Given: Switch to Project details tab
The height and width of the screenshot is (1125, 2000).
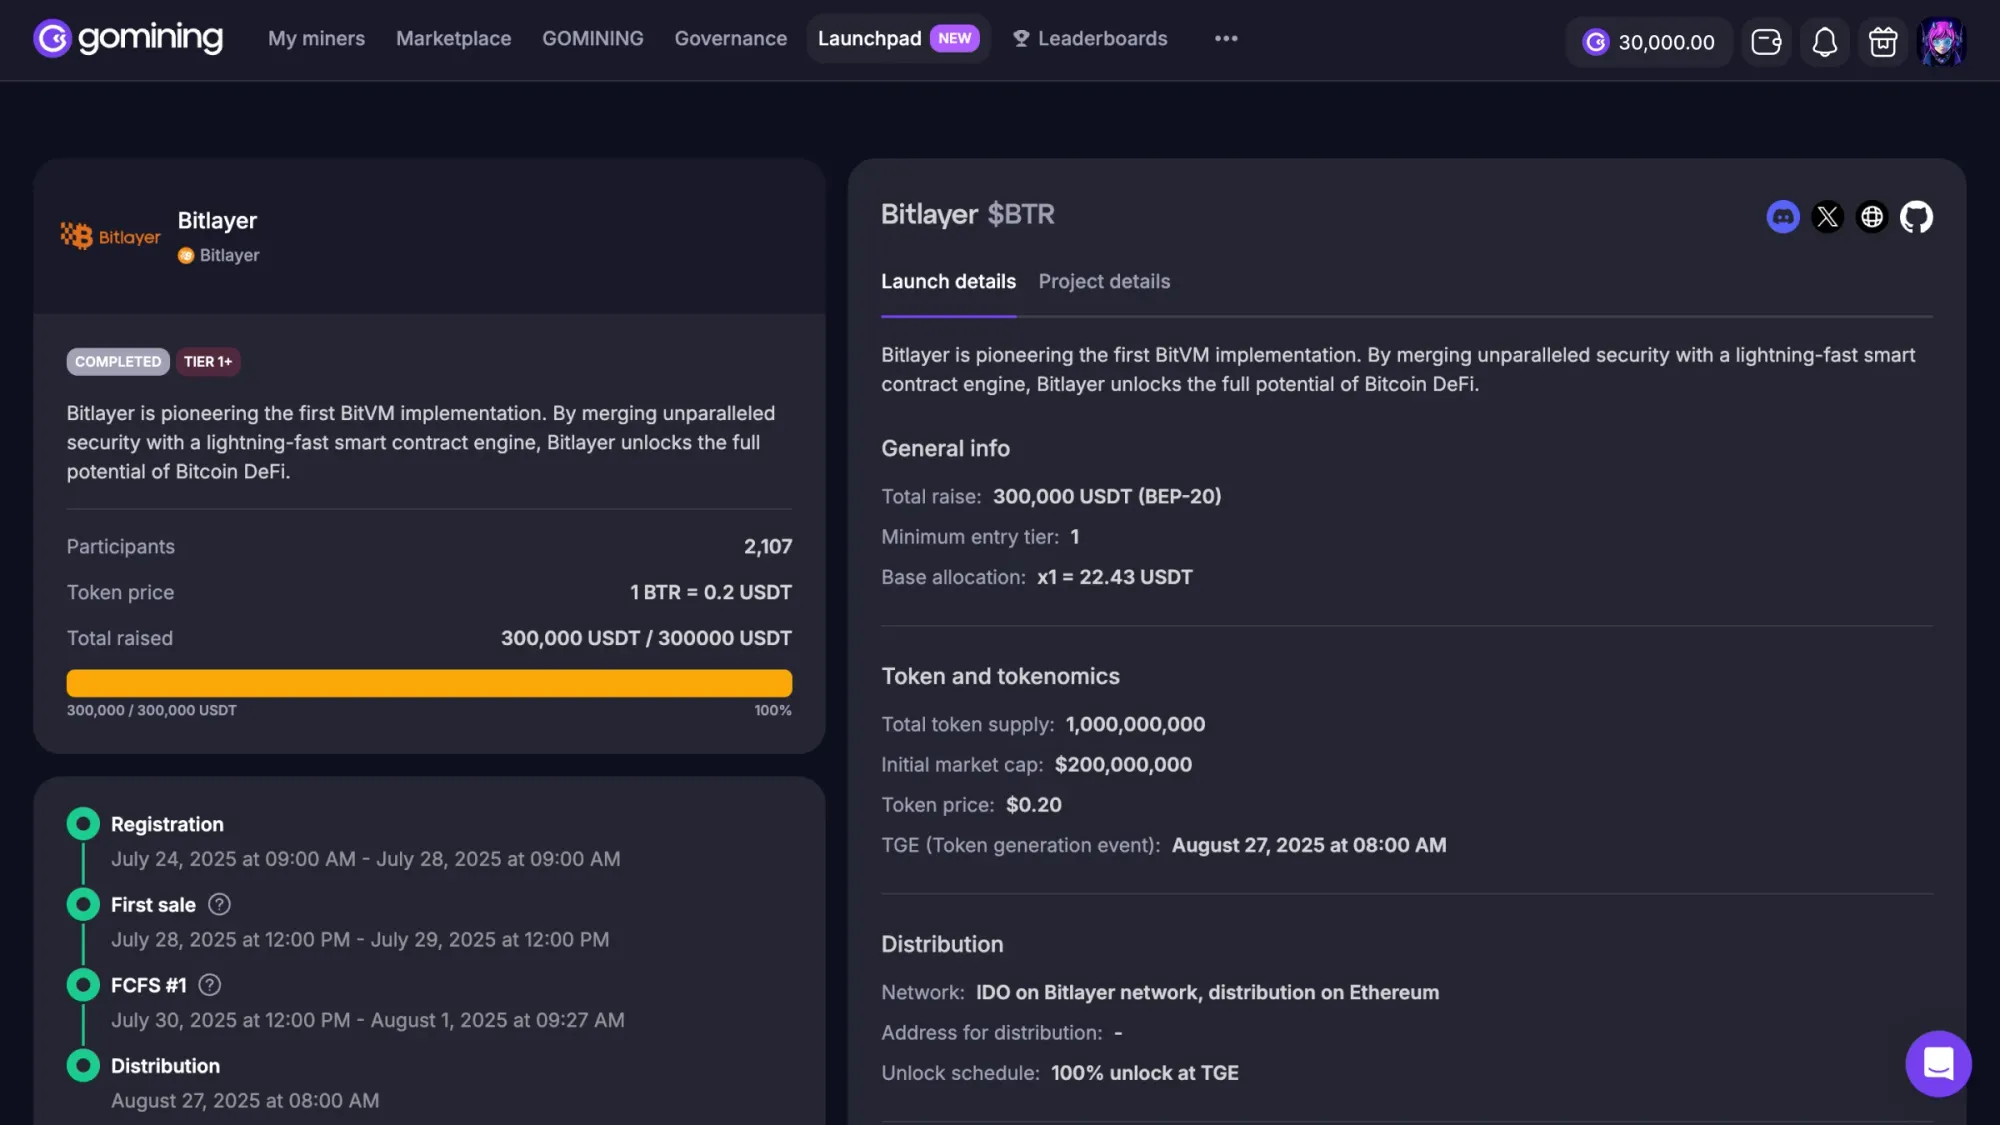Looking at the screenshot, I should (1104, 282).
